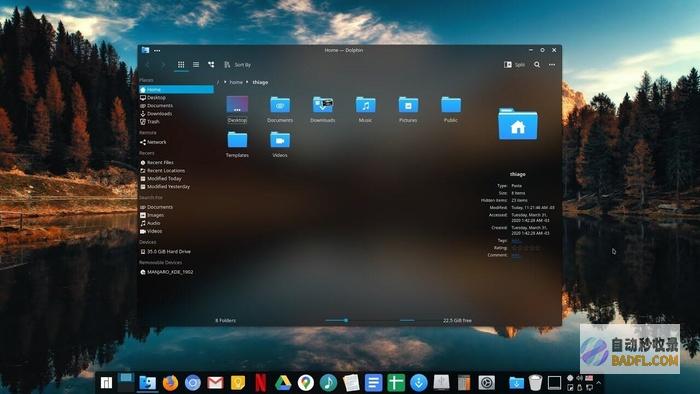The image size is (700, 394).
Task: Search for Videos in sidebar
Action: pos(151,232)
